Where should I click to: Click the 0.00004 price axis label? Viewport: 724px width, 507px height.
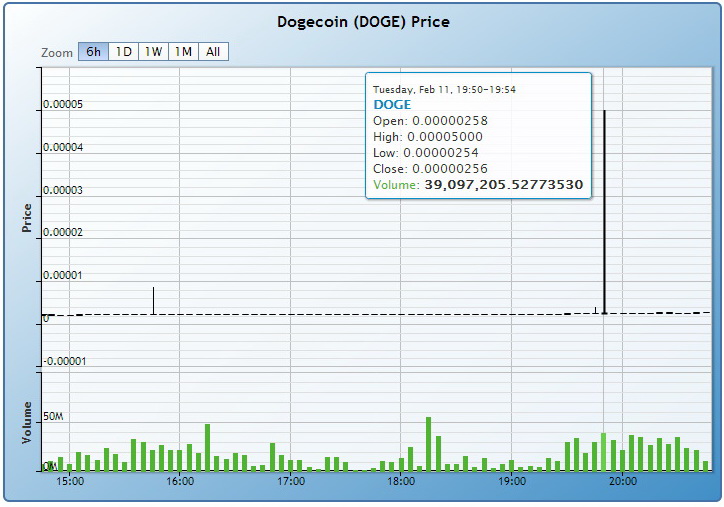click(63, 147)
